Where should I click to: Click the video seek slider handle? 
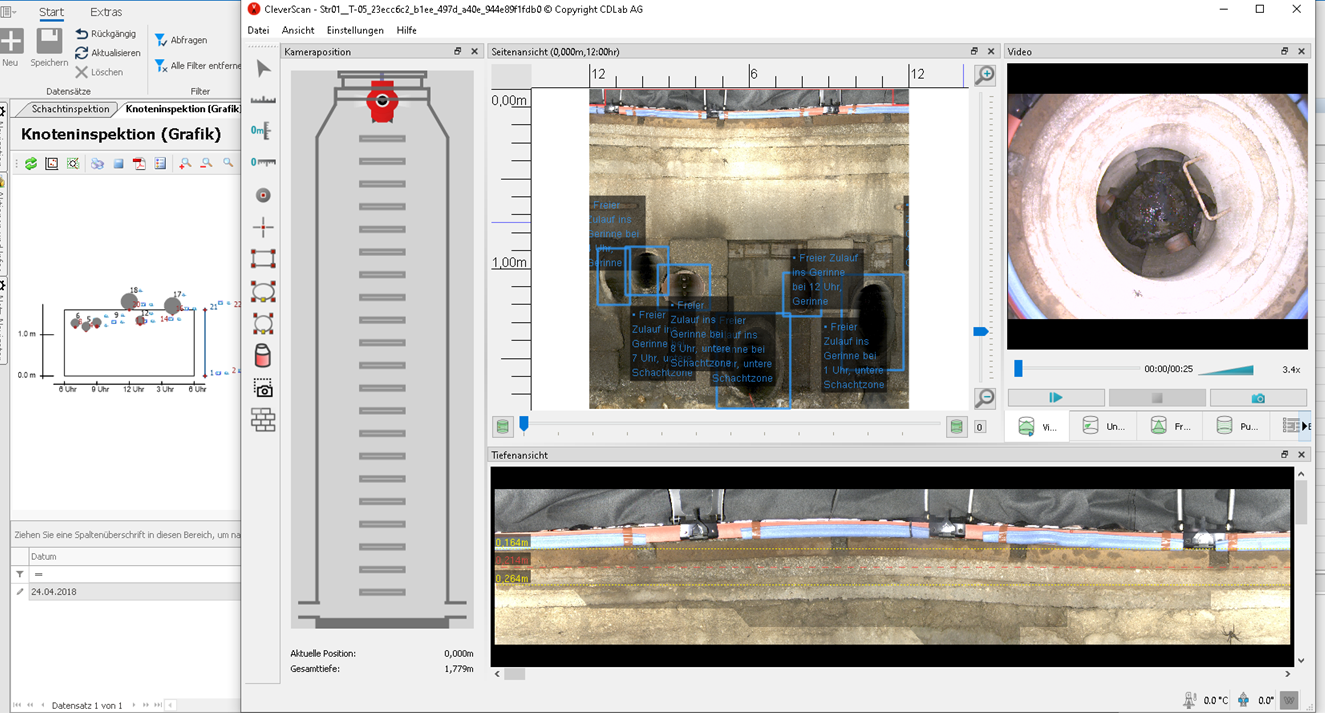(1018, 369)
